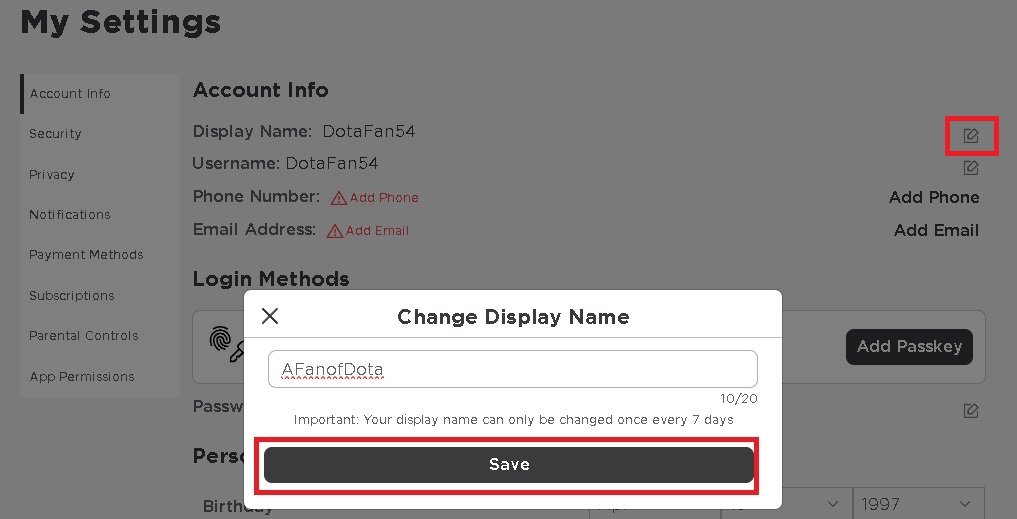Click the fingerprint passkey icon
The image size is (1017, 519).
[226, 343]
